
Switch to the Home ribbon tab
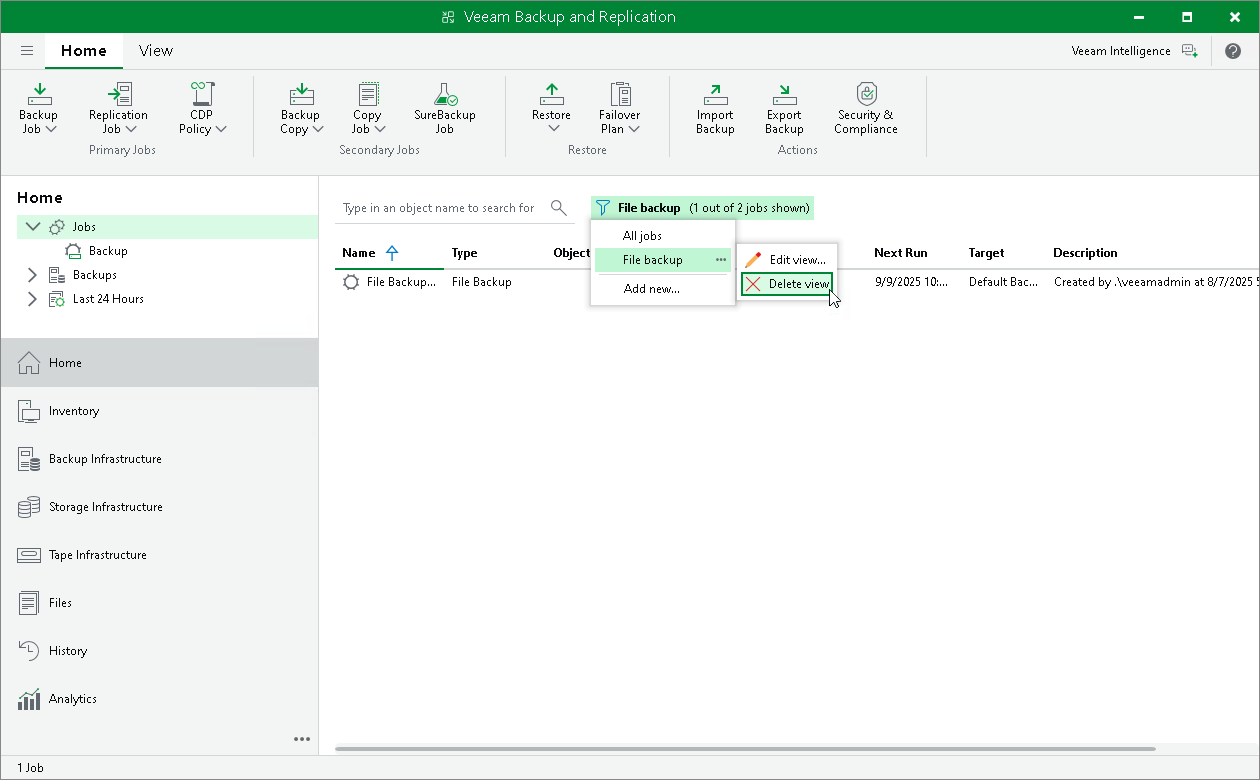point(84,51)
